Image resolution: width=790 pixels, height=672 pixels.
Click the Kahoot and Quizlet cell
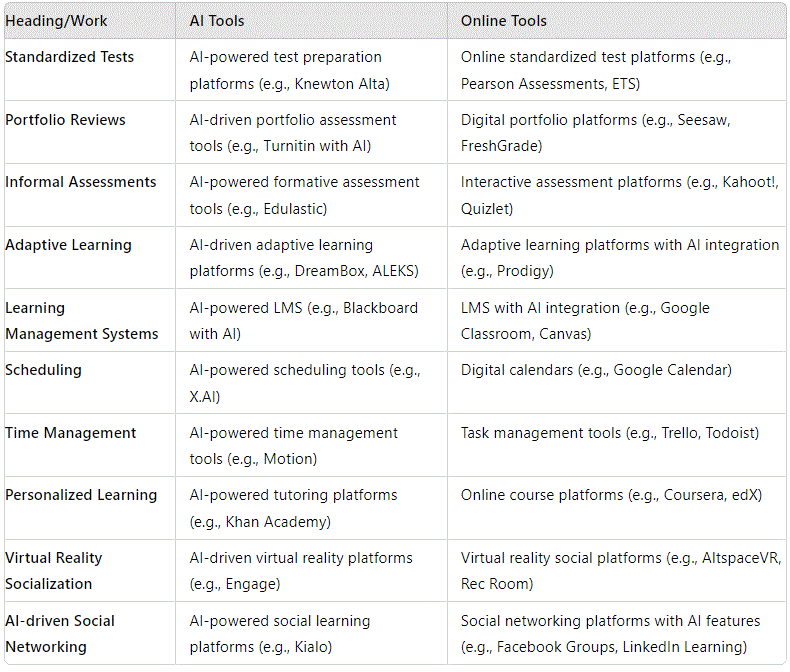coord(619,195)
